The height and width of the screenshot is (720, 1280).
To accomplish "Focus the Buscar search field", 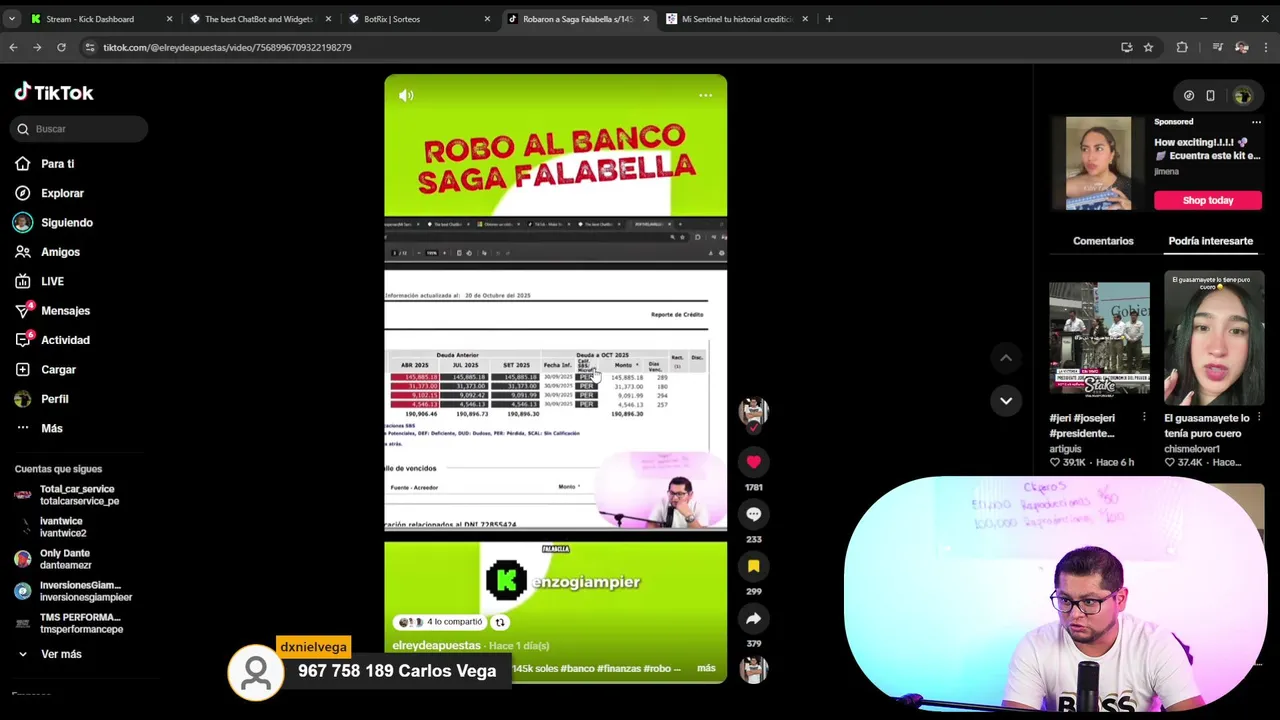I will point(80,129).
